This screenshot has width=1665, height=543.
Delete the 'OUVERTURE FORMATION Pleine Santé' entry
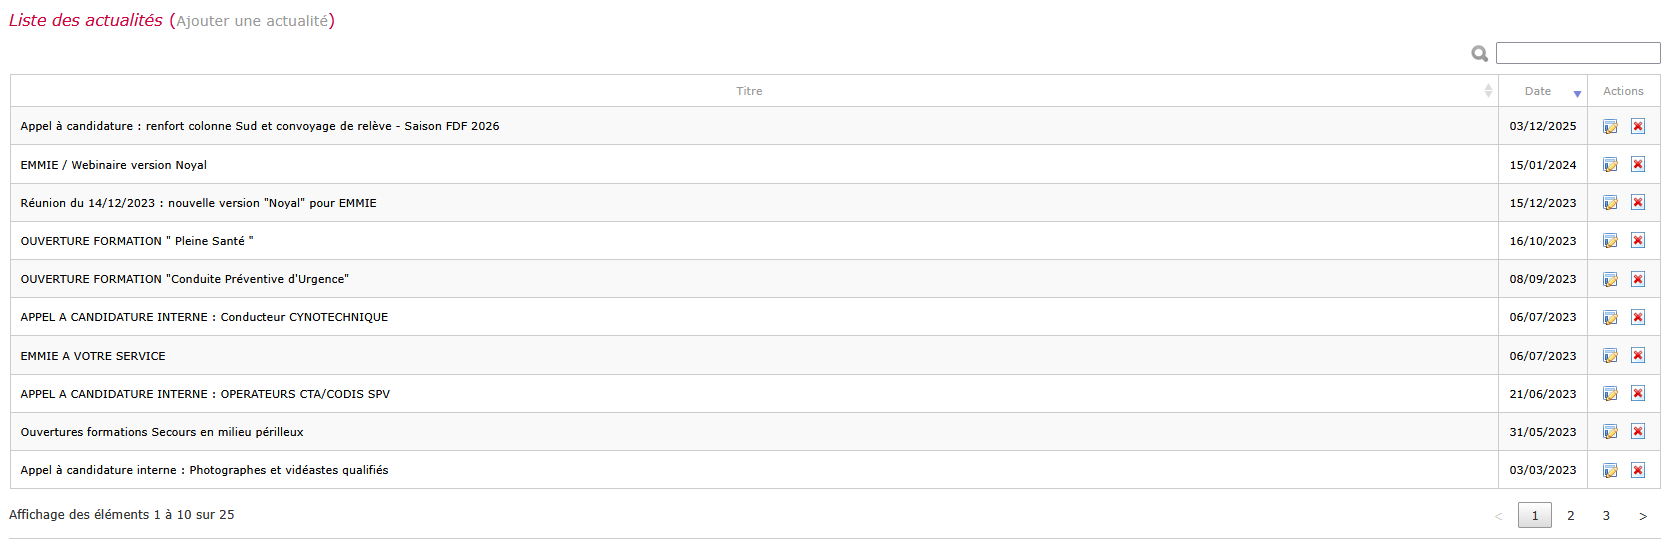click(x=1638, y=240)
